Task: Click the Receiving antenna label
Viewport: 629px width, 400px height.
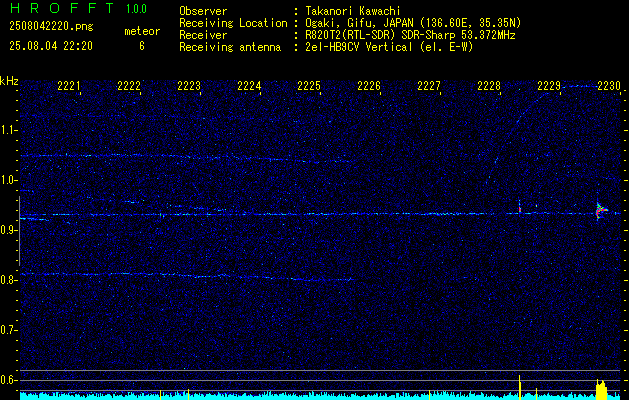Action: [x=230, y=47]
